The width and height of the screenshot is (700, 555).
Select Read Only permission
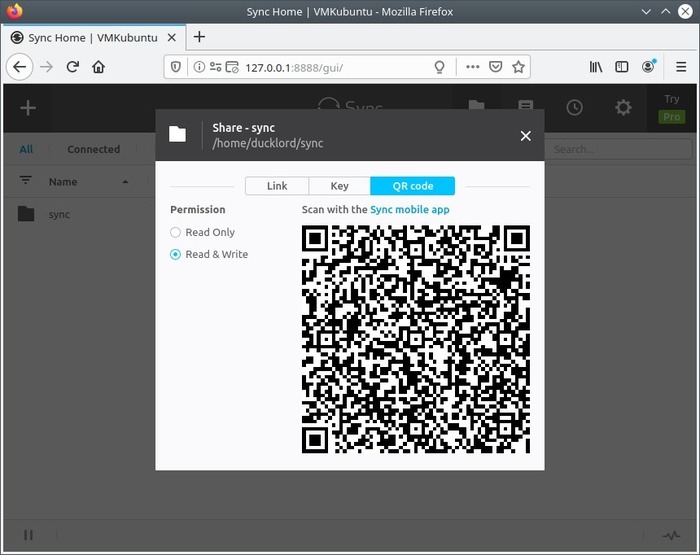(x=175, y=232)
